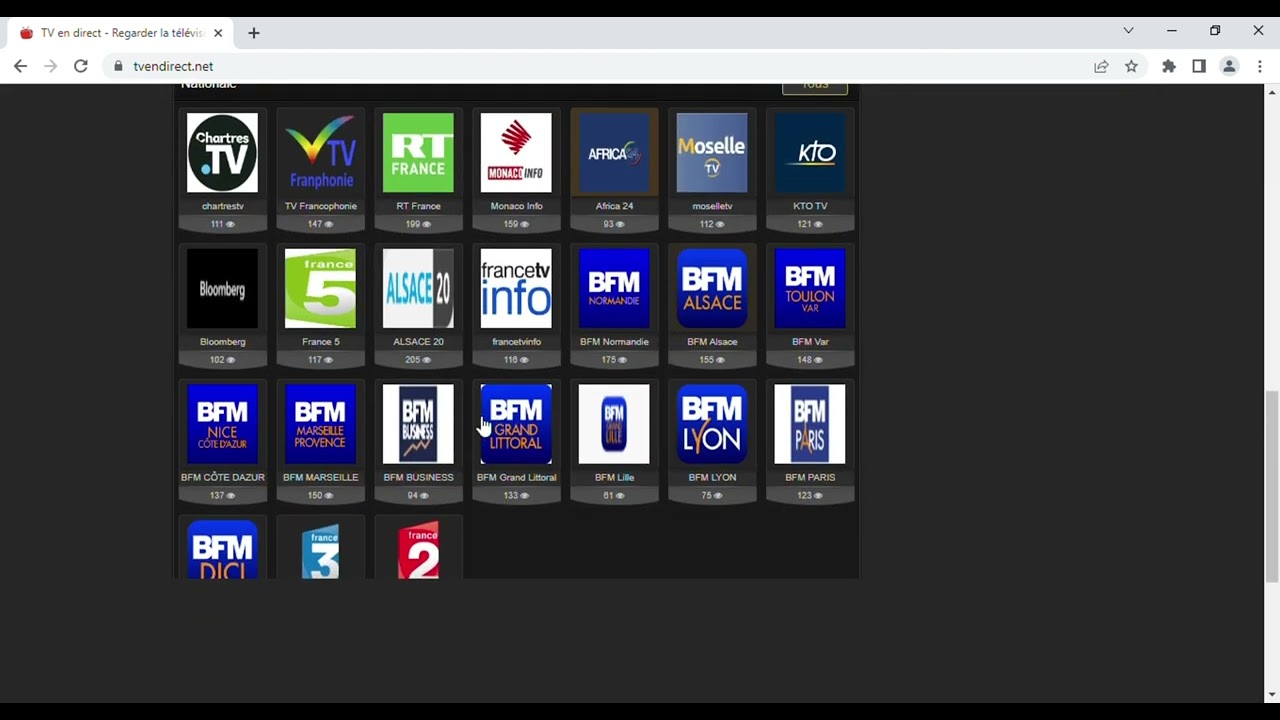Viewport: 1280px width, 720px height.
Task: Launch the BFM Toulon Var channel logo
Action: tap(810, 288)
